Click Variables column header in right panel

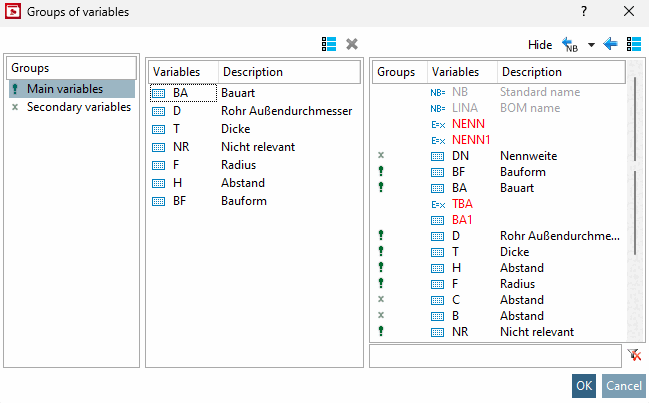click(462, 72)
